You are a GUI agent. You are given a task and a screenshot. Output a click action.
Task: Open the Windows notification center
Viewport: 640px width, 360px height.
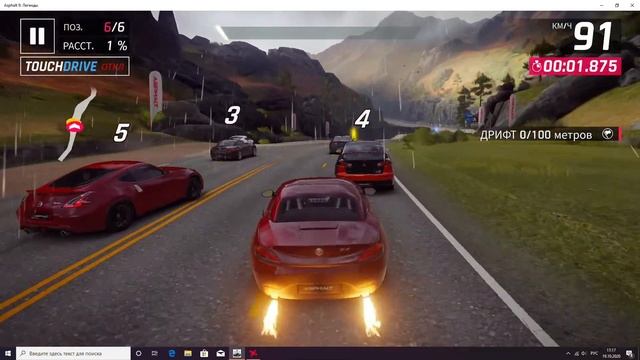click(630, 353)
